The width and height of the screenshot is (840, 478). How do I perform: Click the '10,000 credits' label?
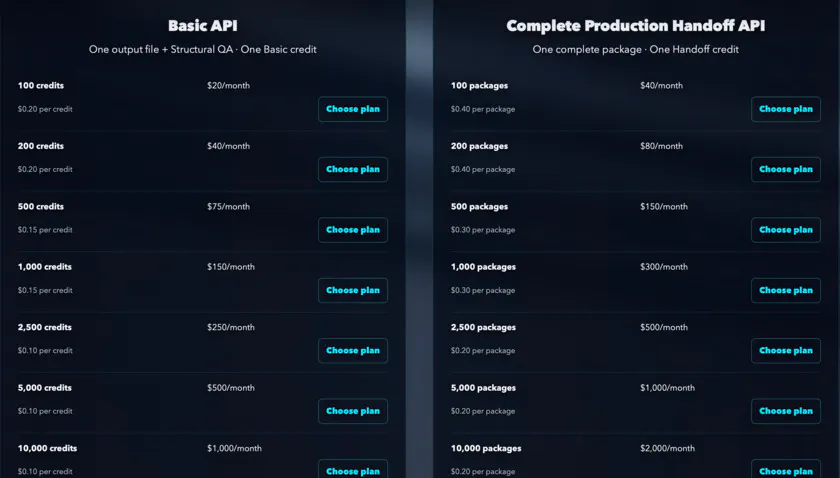pos(47,449)
